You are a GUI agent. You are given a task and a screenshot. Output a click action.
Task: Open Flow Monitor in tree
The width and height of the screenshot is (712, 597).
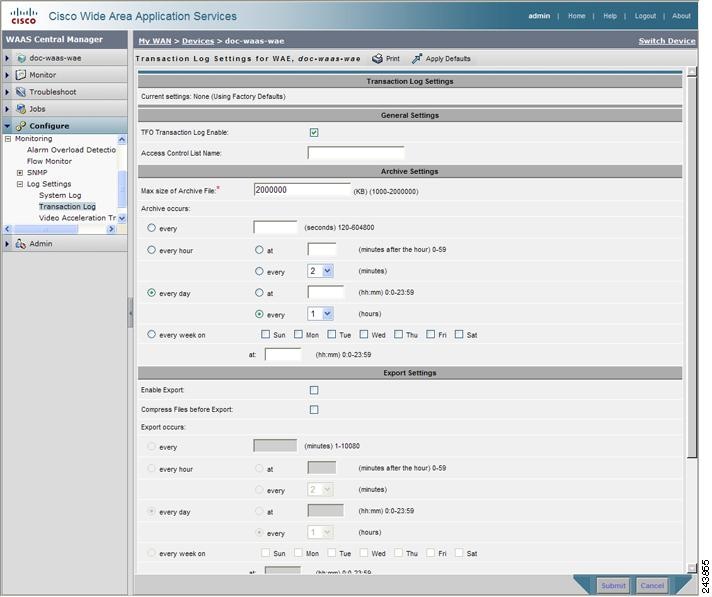click(49, 161)
